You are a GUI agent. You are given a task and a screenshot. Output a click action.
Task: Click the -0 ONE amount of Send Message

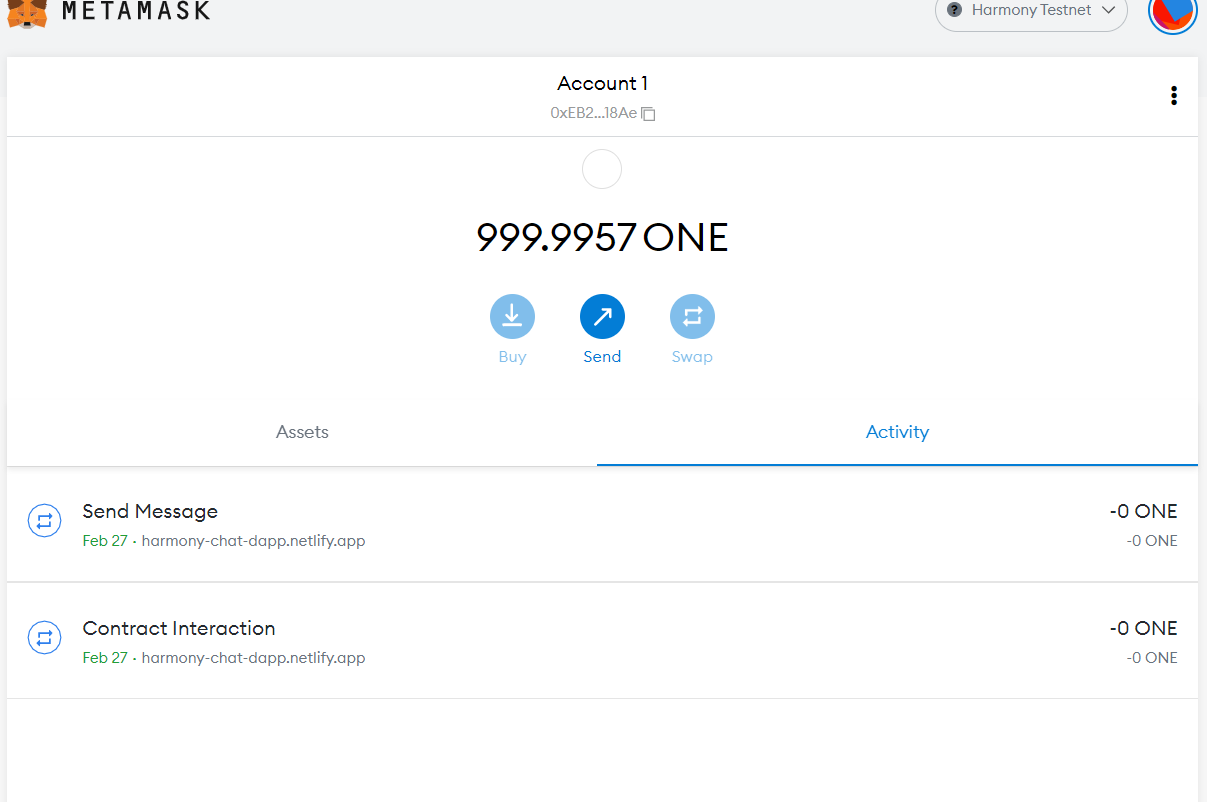(1143, 511)
